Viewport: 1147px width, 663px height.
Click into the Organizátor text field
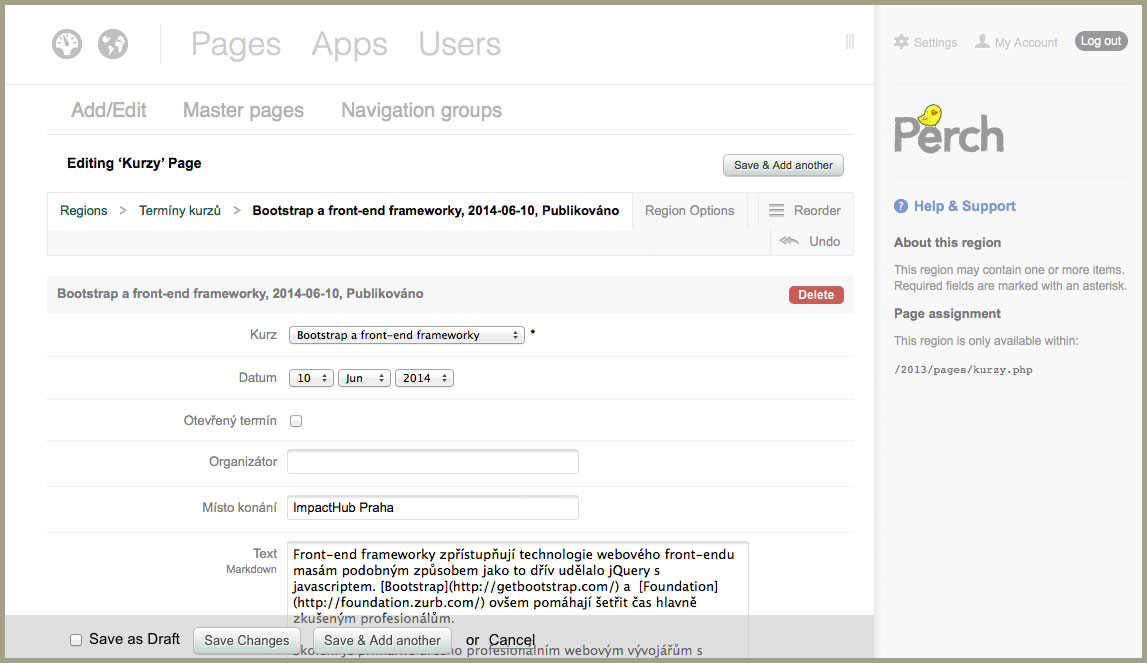coord(432,461)
